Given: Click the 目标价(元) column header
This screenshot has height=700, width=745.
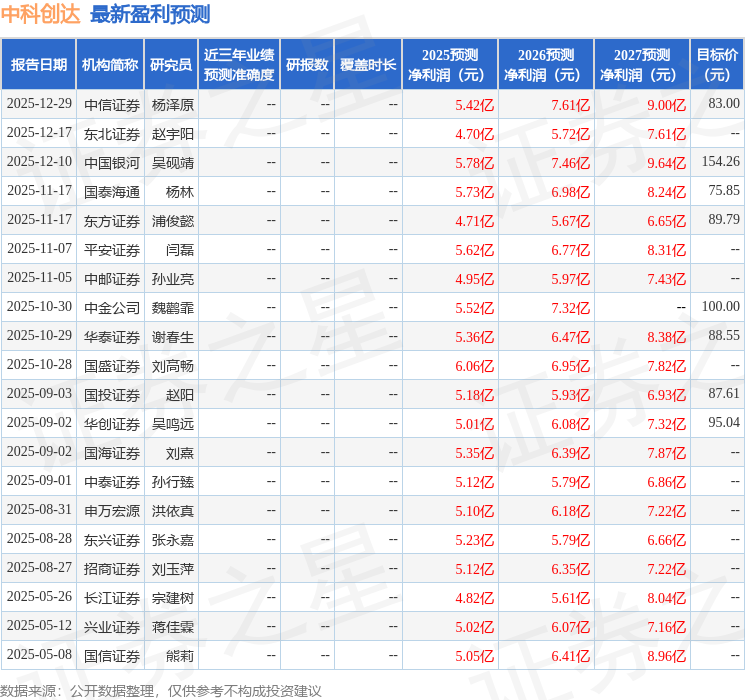Looking at the screenshot, I should [717, 65].
